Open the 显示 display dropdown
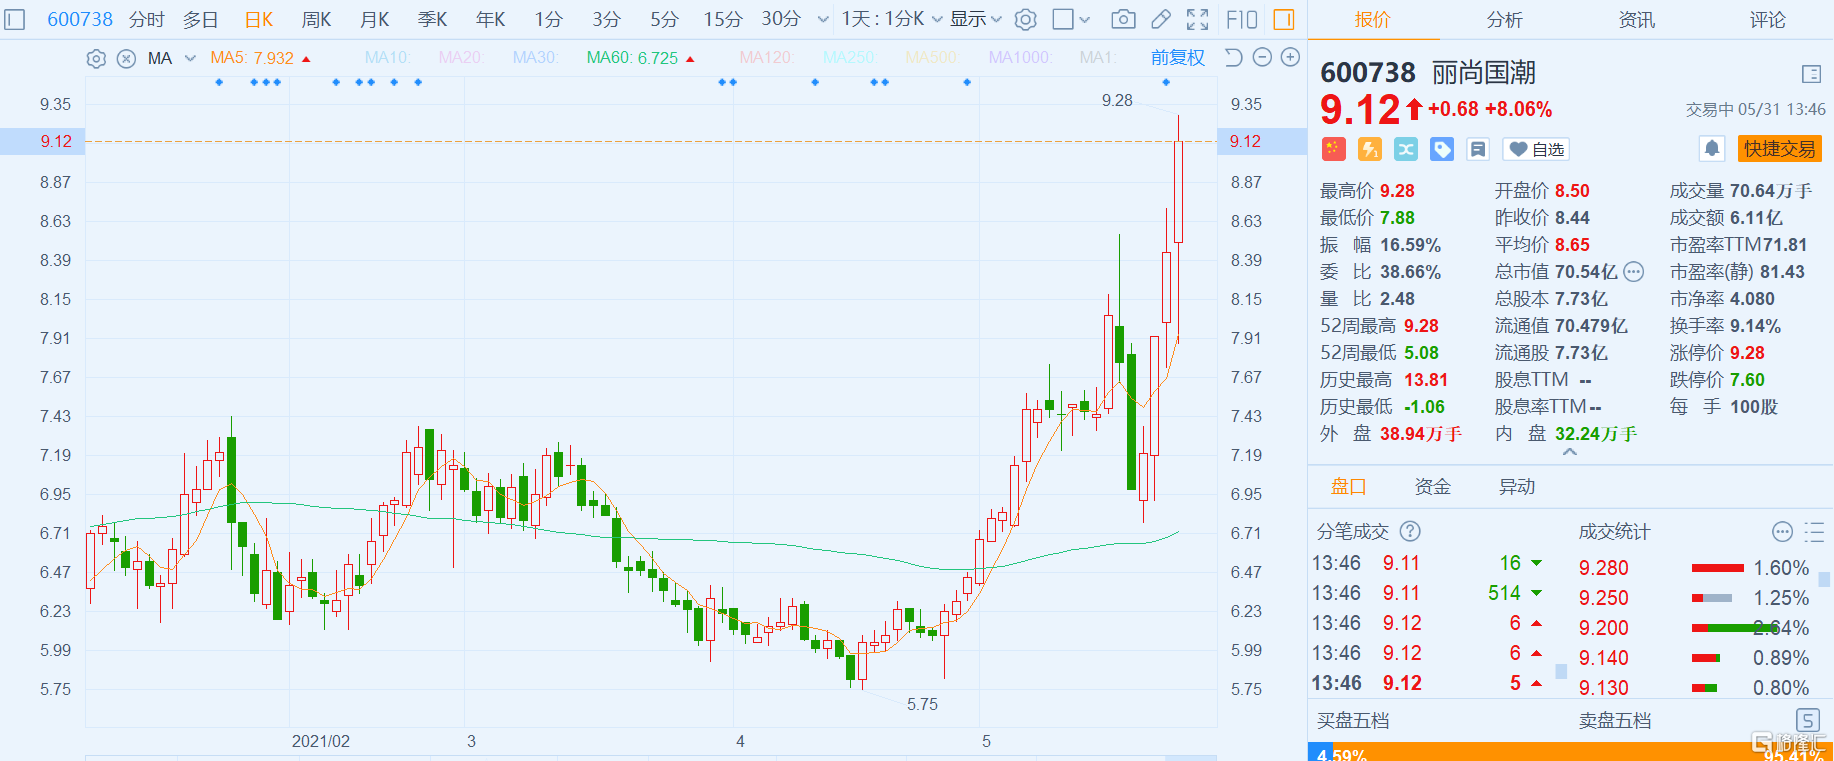Viewport: 1834px width, 761px height. pyautogui.click(x=976, y=19)
